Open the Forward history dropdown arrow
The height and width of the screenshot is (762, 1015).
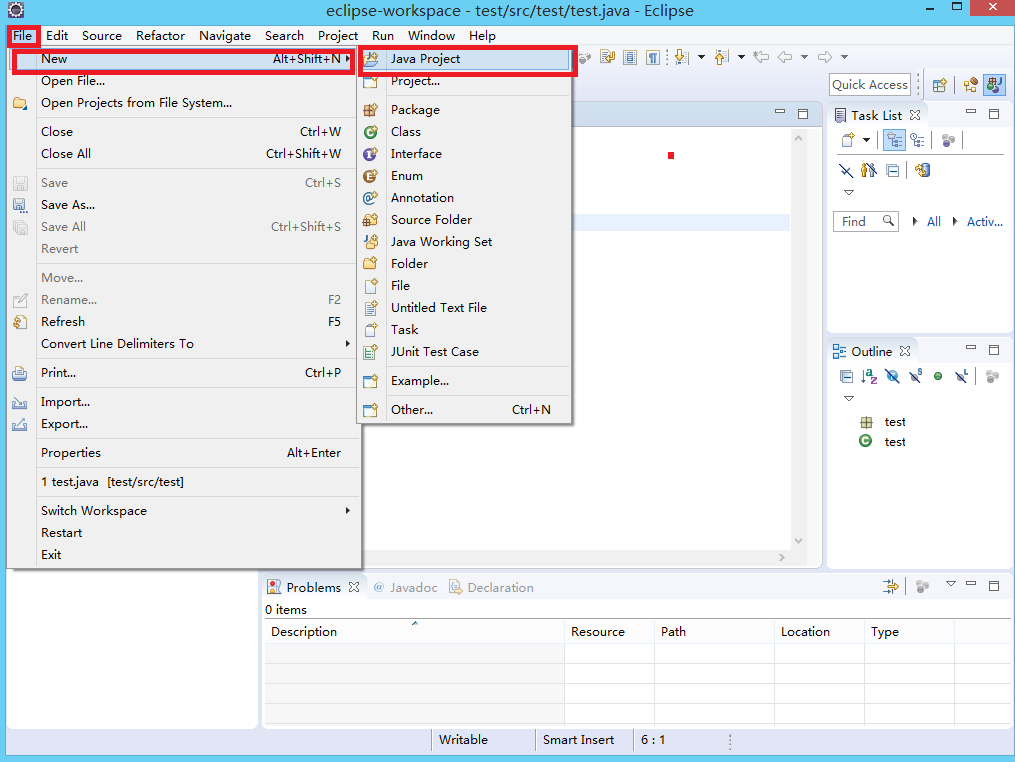coord(844,57)
